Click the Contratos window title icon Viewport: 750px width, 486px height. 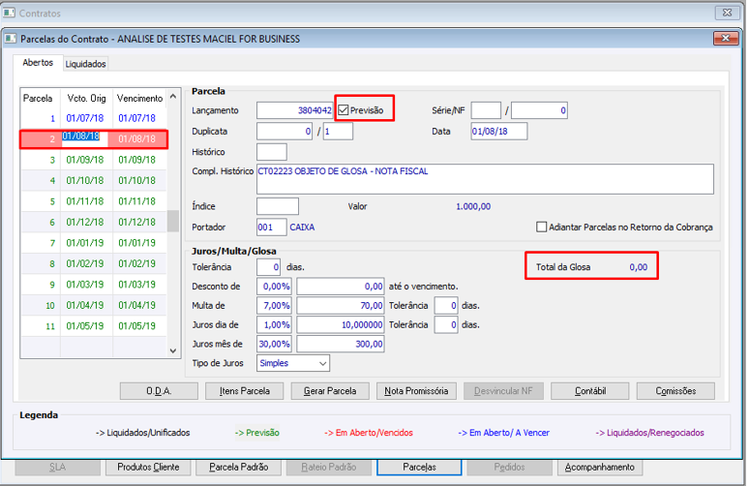click(x=9, y=12)
